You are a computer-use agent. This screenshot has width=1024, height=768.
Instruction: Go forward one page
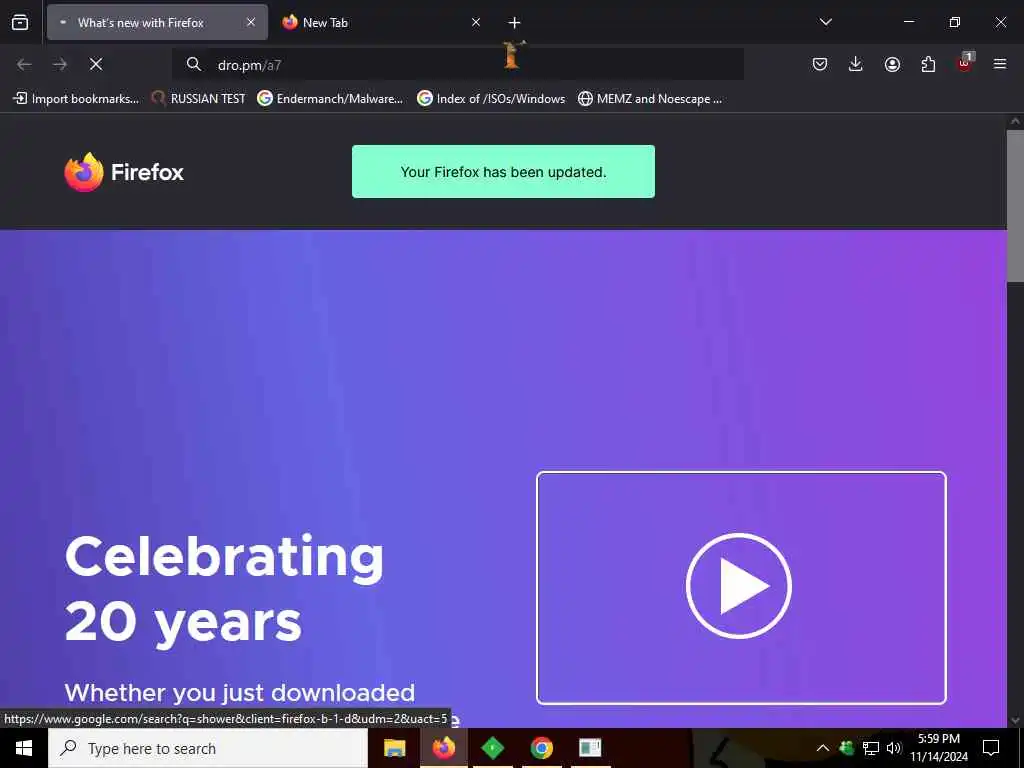(x=59, y=64)
